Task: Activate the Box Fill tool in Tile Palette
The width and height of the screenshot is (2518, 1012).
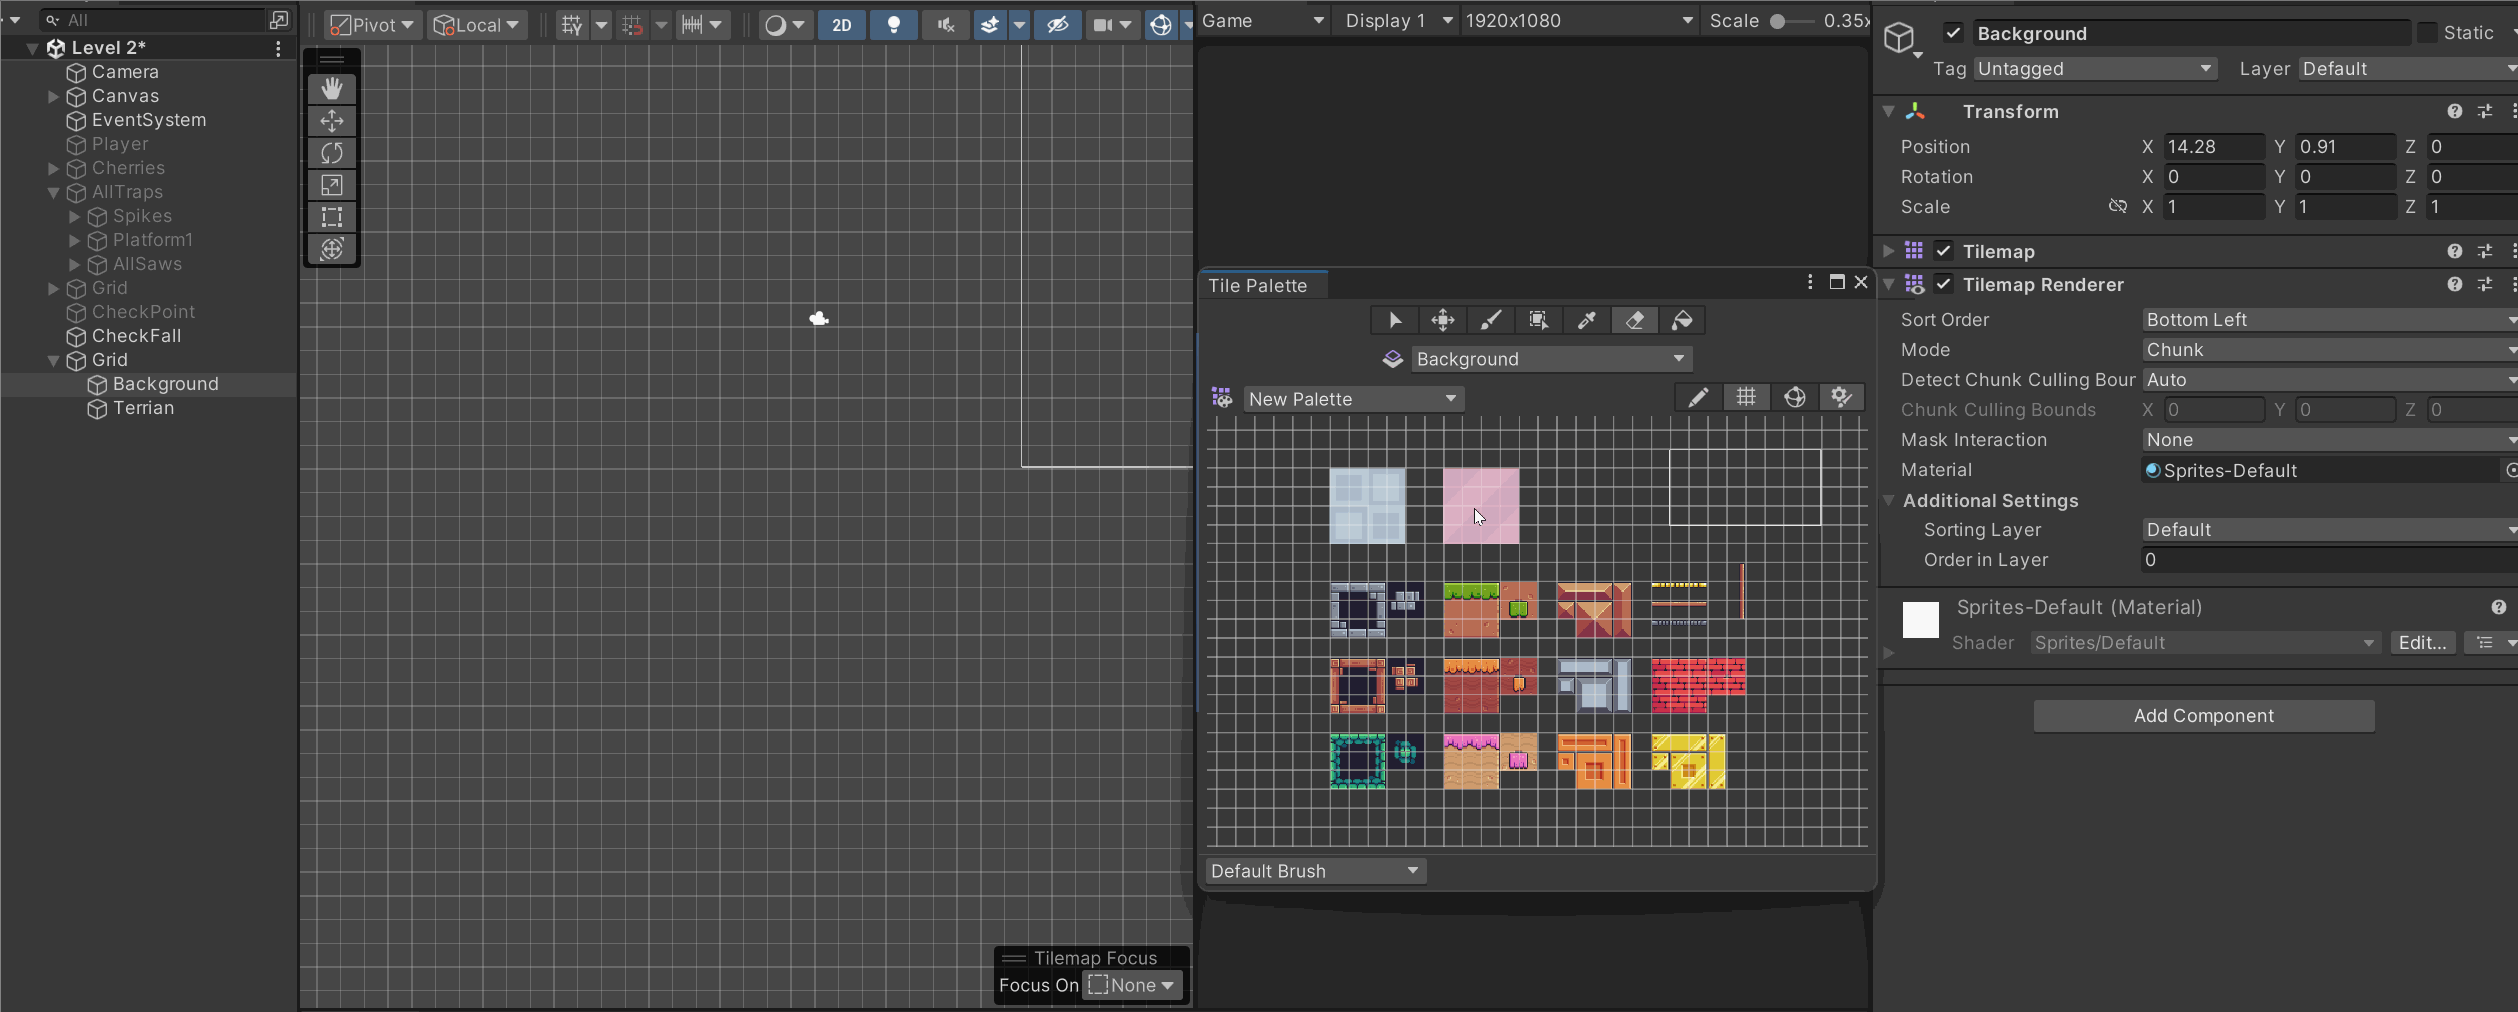Action: point(1538,320)
